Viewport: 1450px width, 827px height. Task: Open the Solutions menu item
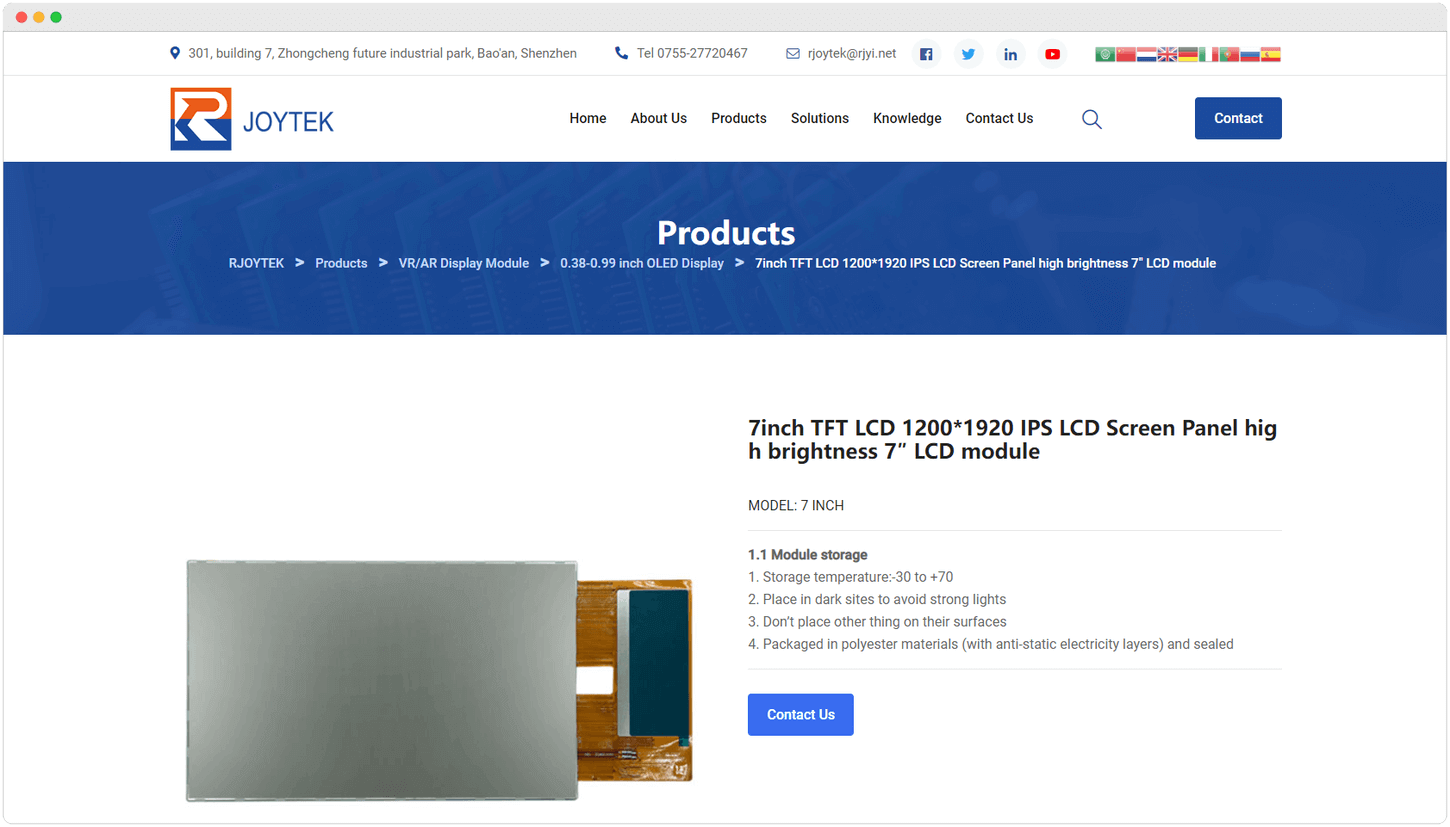tap(820, 118)
